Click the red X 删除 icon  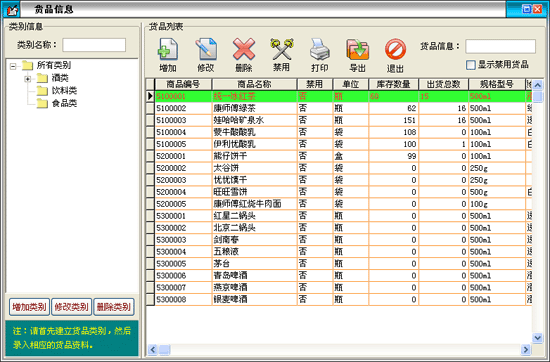point(244,49)
